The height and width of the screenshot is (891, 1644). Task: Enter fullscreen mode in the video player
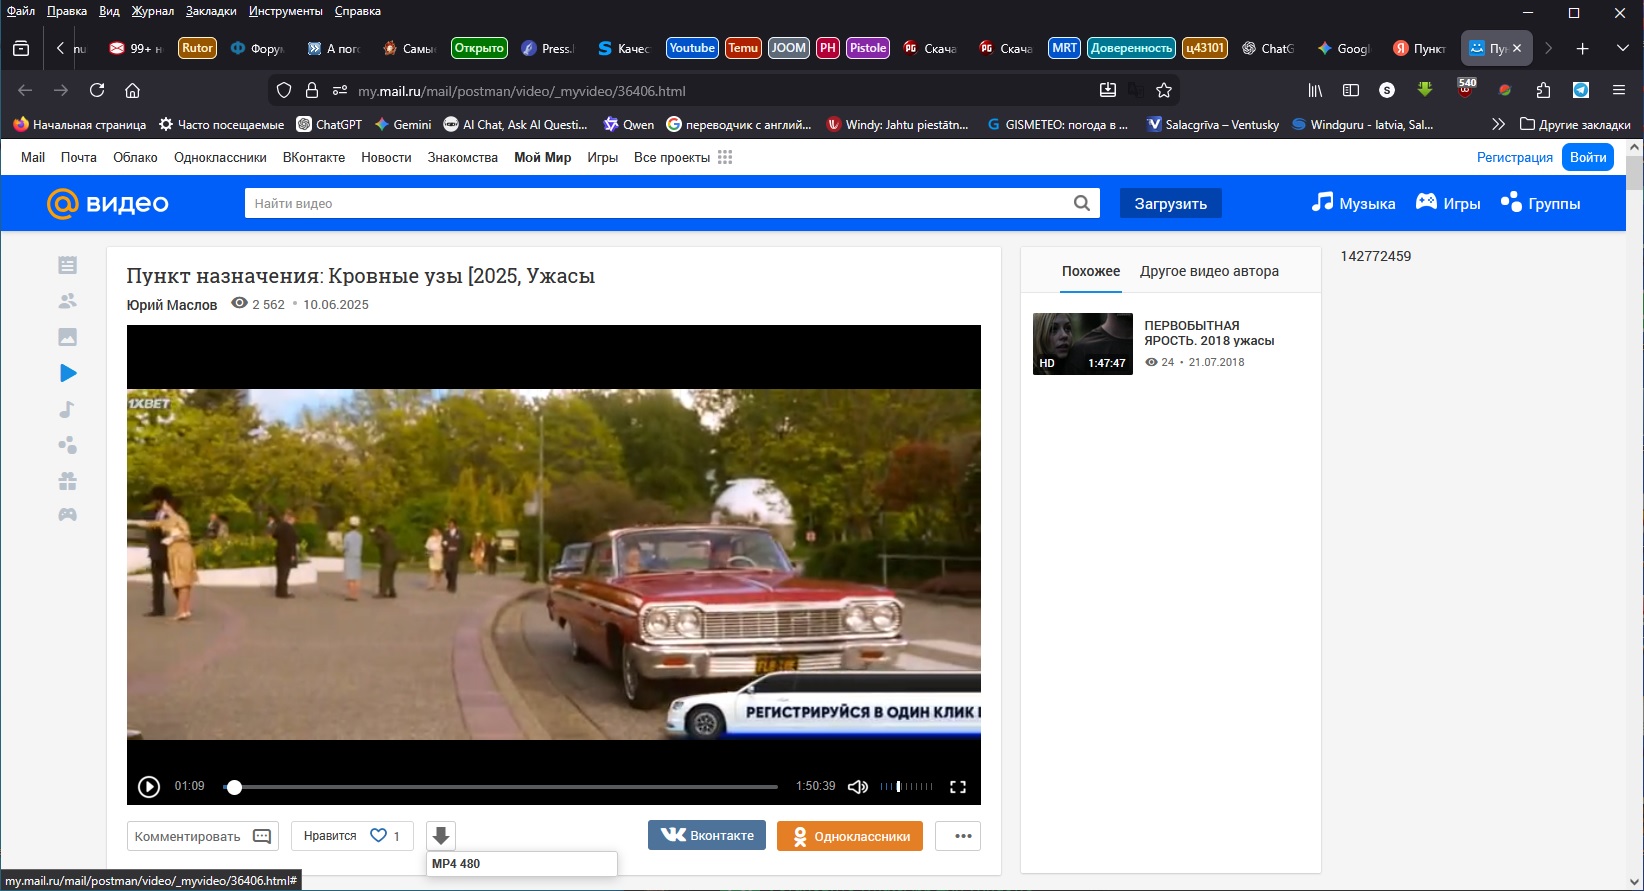(x=958, y=787)
